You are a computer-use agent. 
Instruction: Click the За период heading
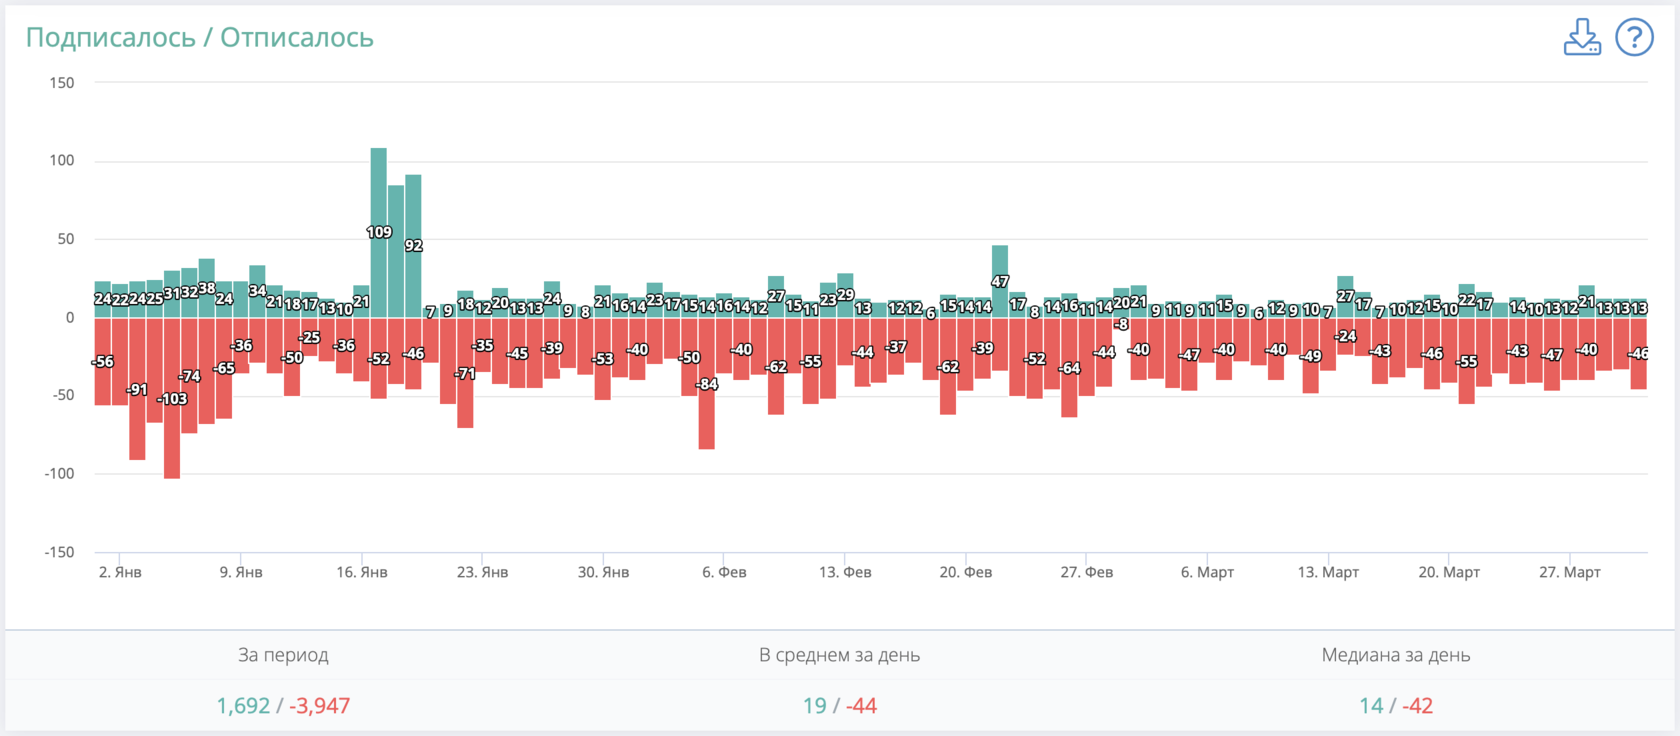coord(283,656)
